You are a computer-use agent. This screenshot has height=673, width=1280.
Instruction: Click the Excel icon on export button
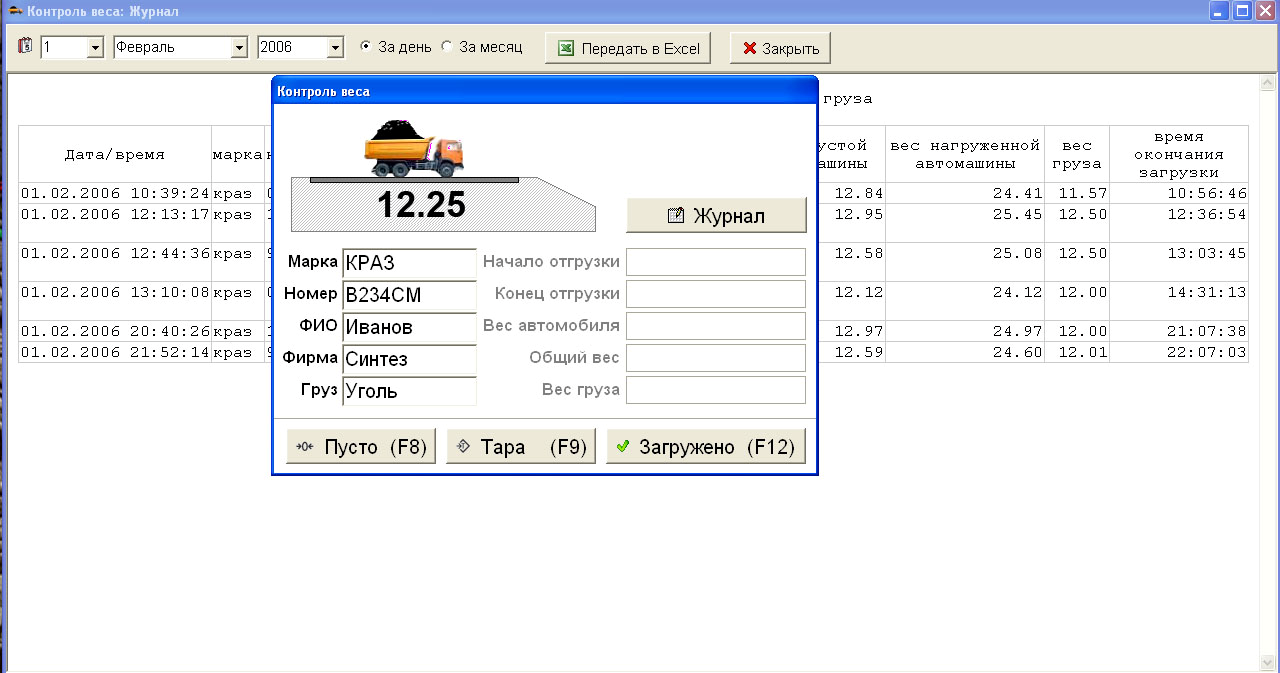point(566,48)
